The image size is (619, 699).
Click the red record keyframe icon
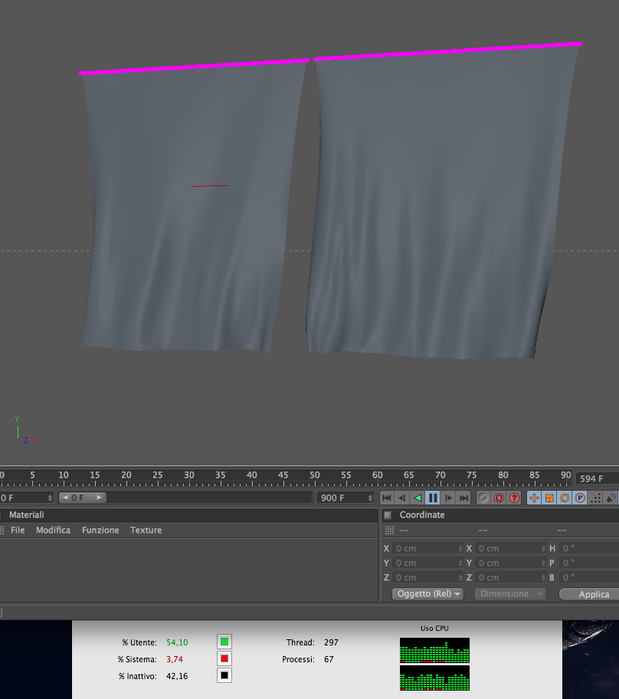point(499,498)
